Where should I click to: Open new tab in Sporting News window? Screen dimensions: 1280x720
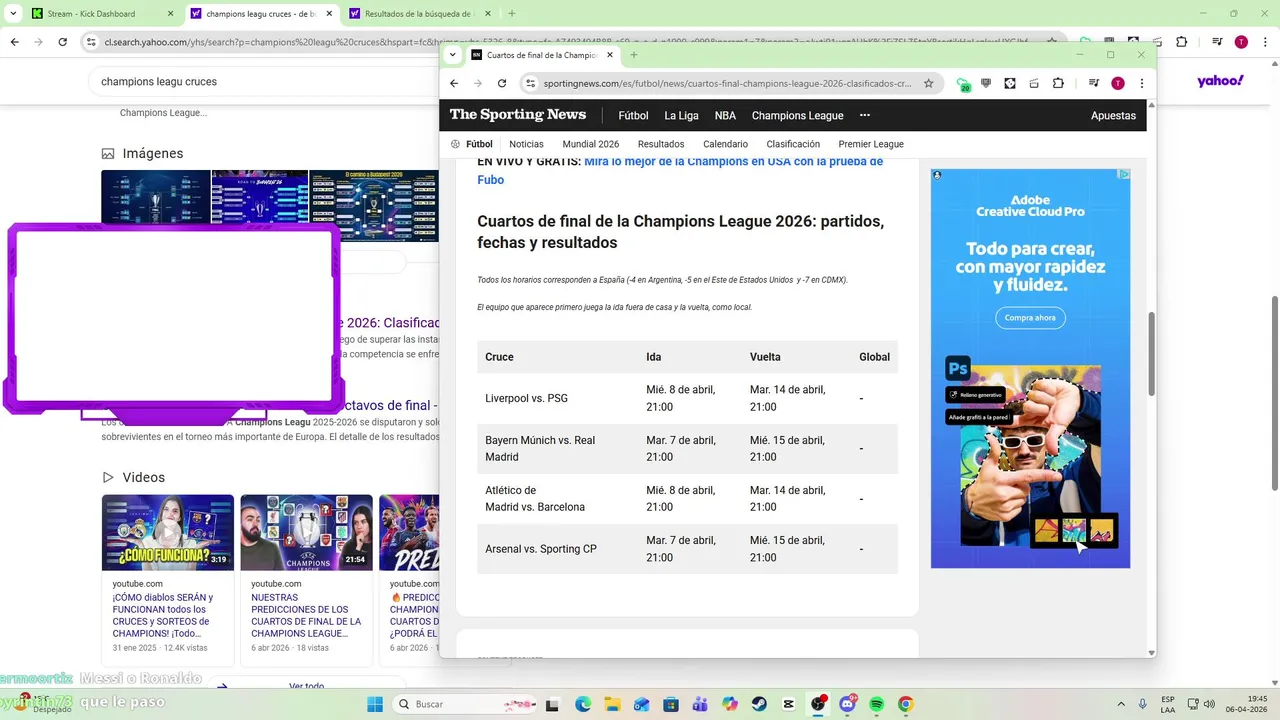pos(634,55)
